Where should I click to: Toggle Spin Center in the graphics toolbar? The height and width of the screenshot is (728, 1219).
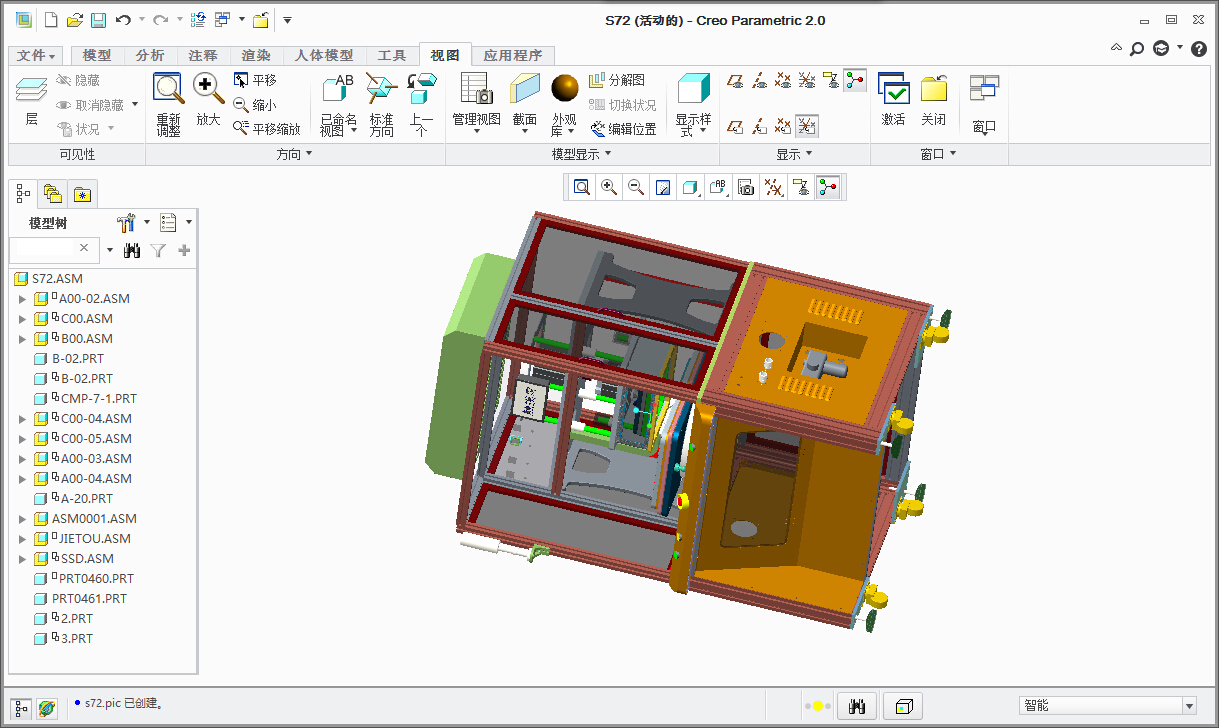(x=828, y=187)
